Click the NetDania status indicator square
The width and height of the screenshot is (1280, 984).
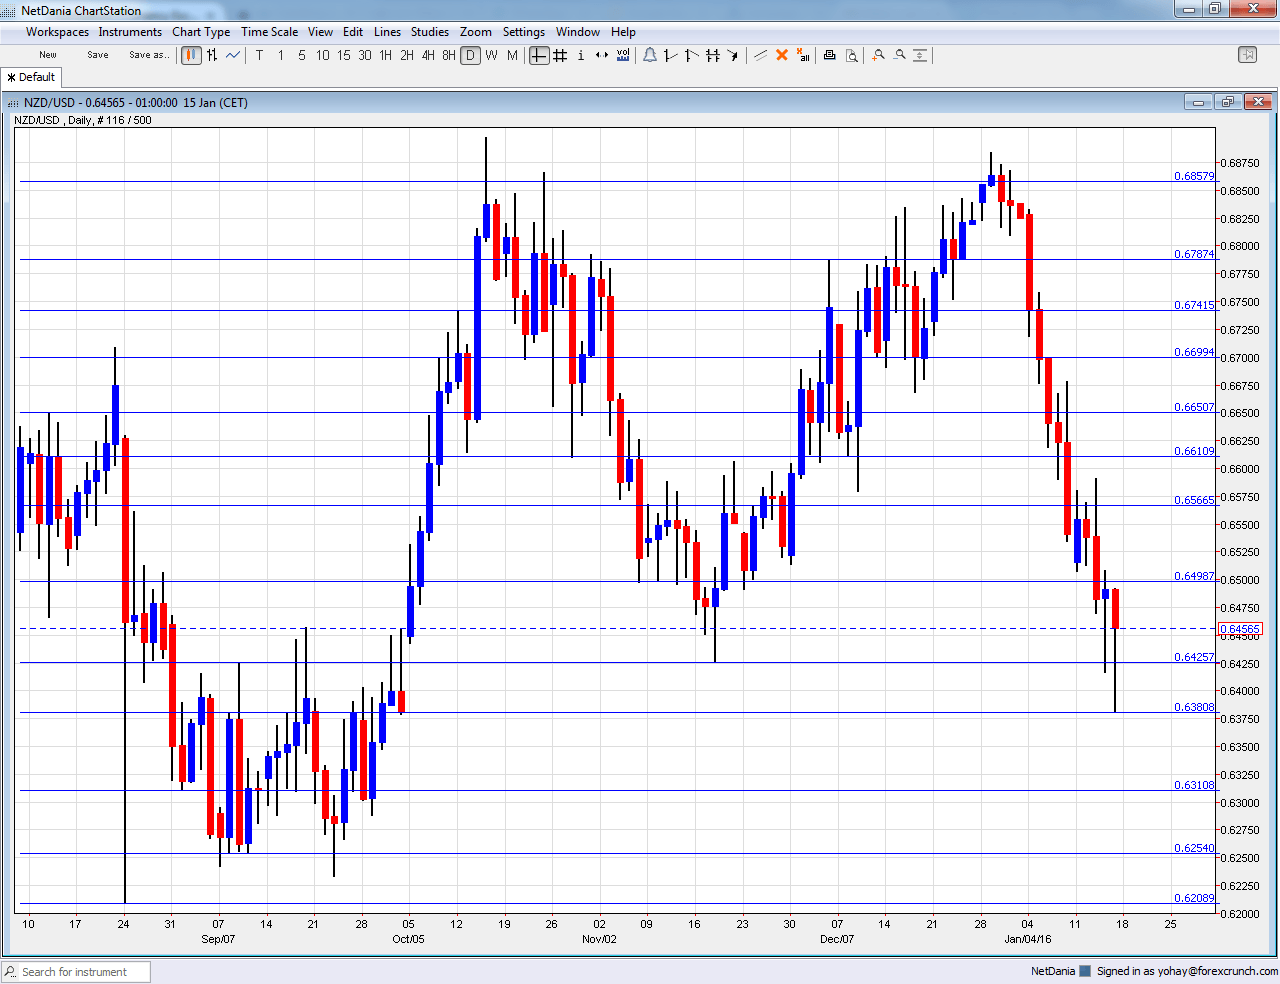click(1085, 971)
